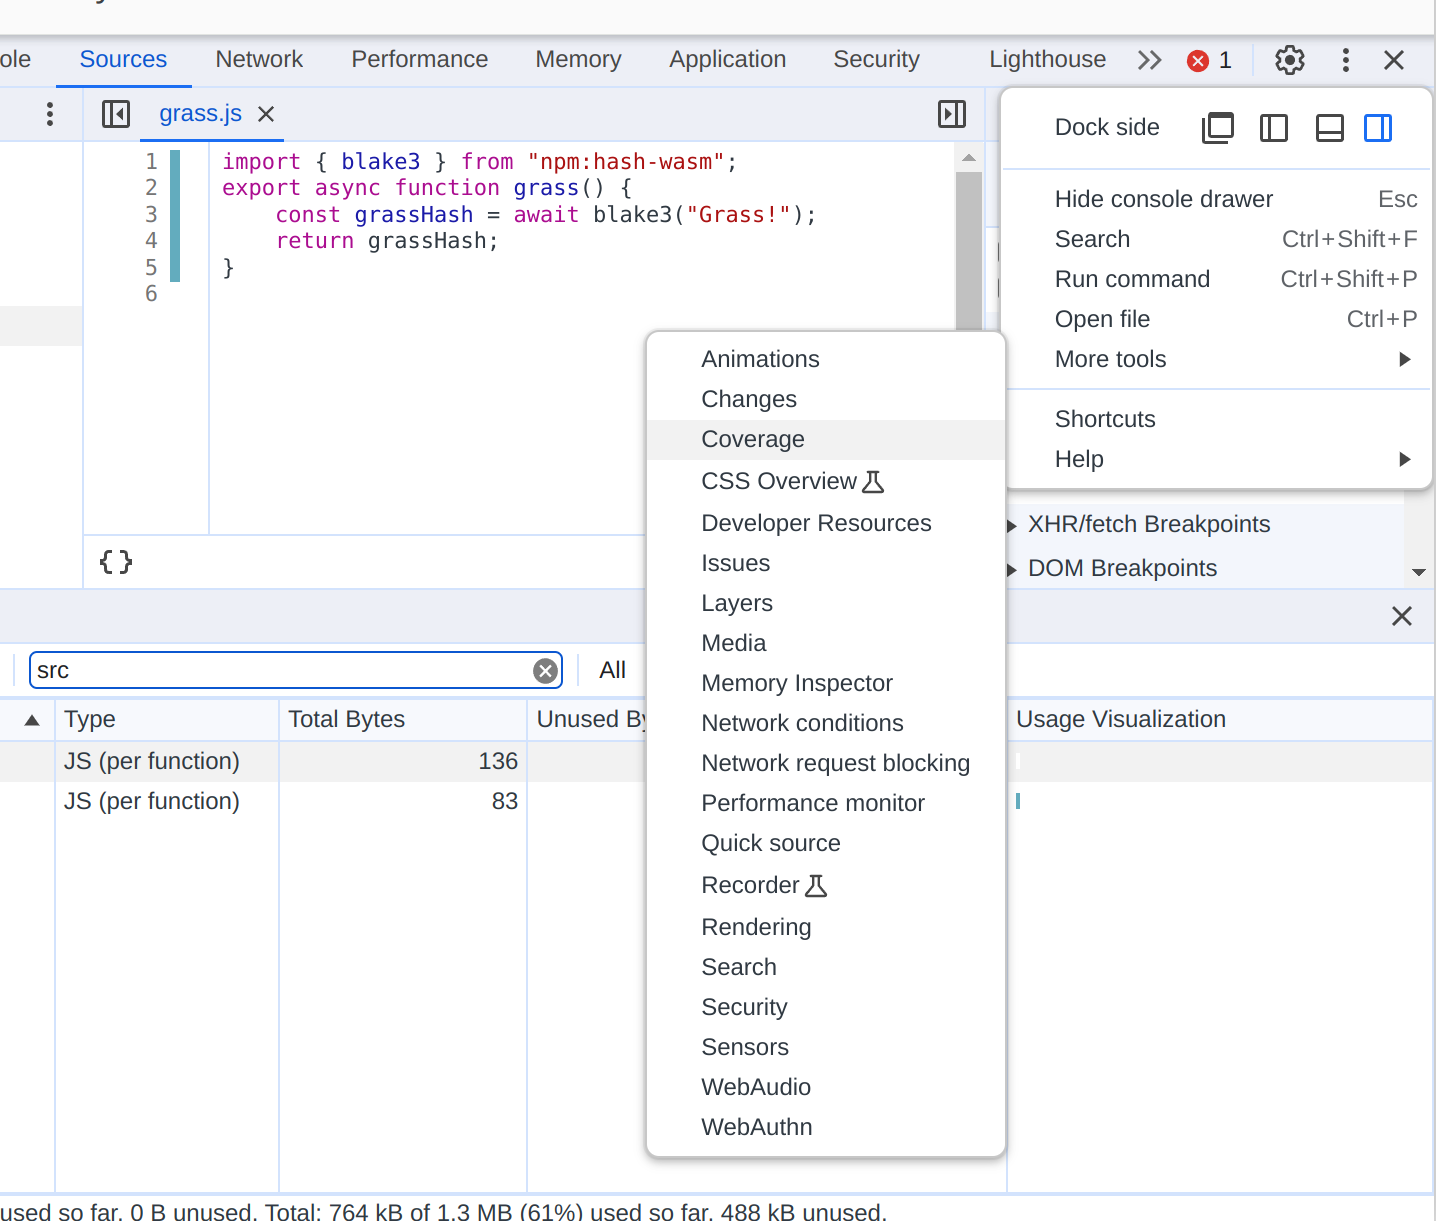1436x1221 pixels.
Task: Show more tabs with the double chevron
Action: (x=1150, y=60)
